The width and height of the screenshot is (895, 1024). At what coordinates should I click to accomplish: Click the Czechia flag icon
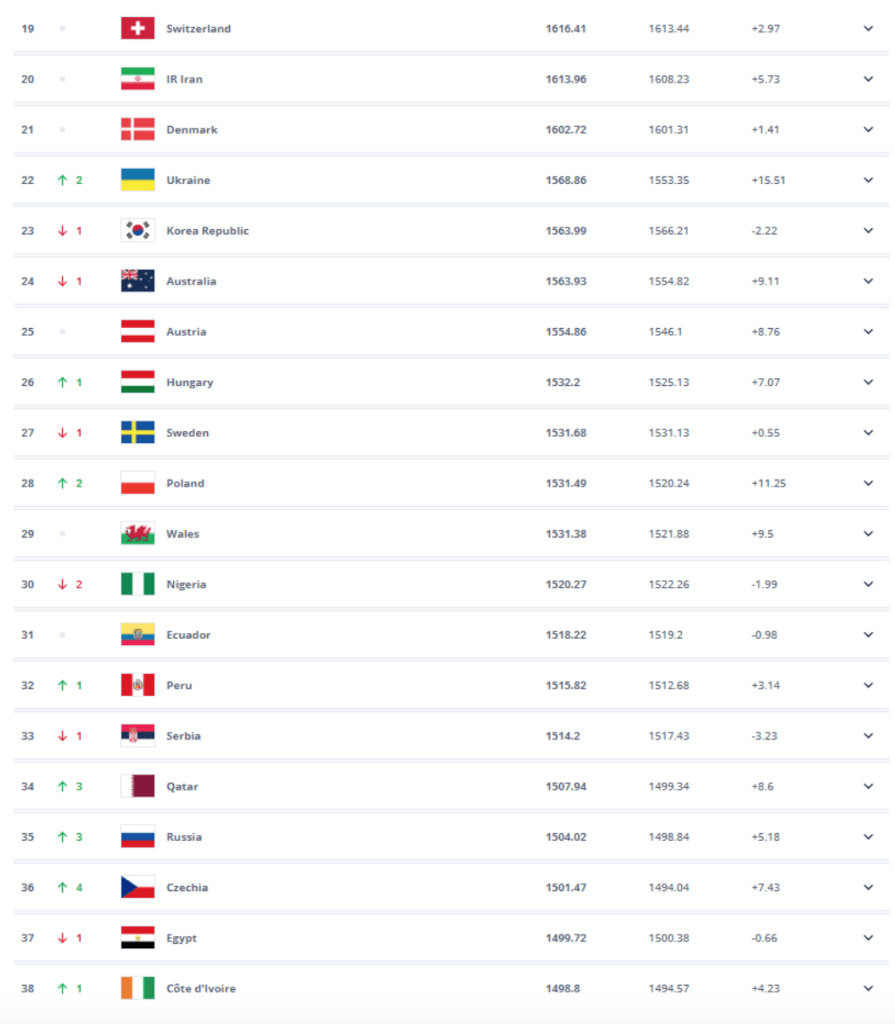pyautogui.click(x=138, y=887)
